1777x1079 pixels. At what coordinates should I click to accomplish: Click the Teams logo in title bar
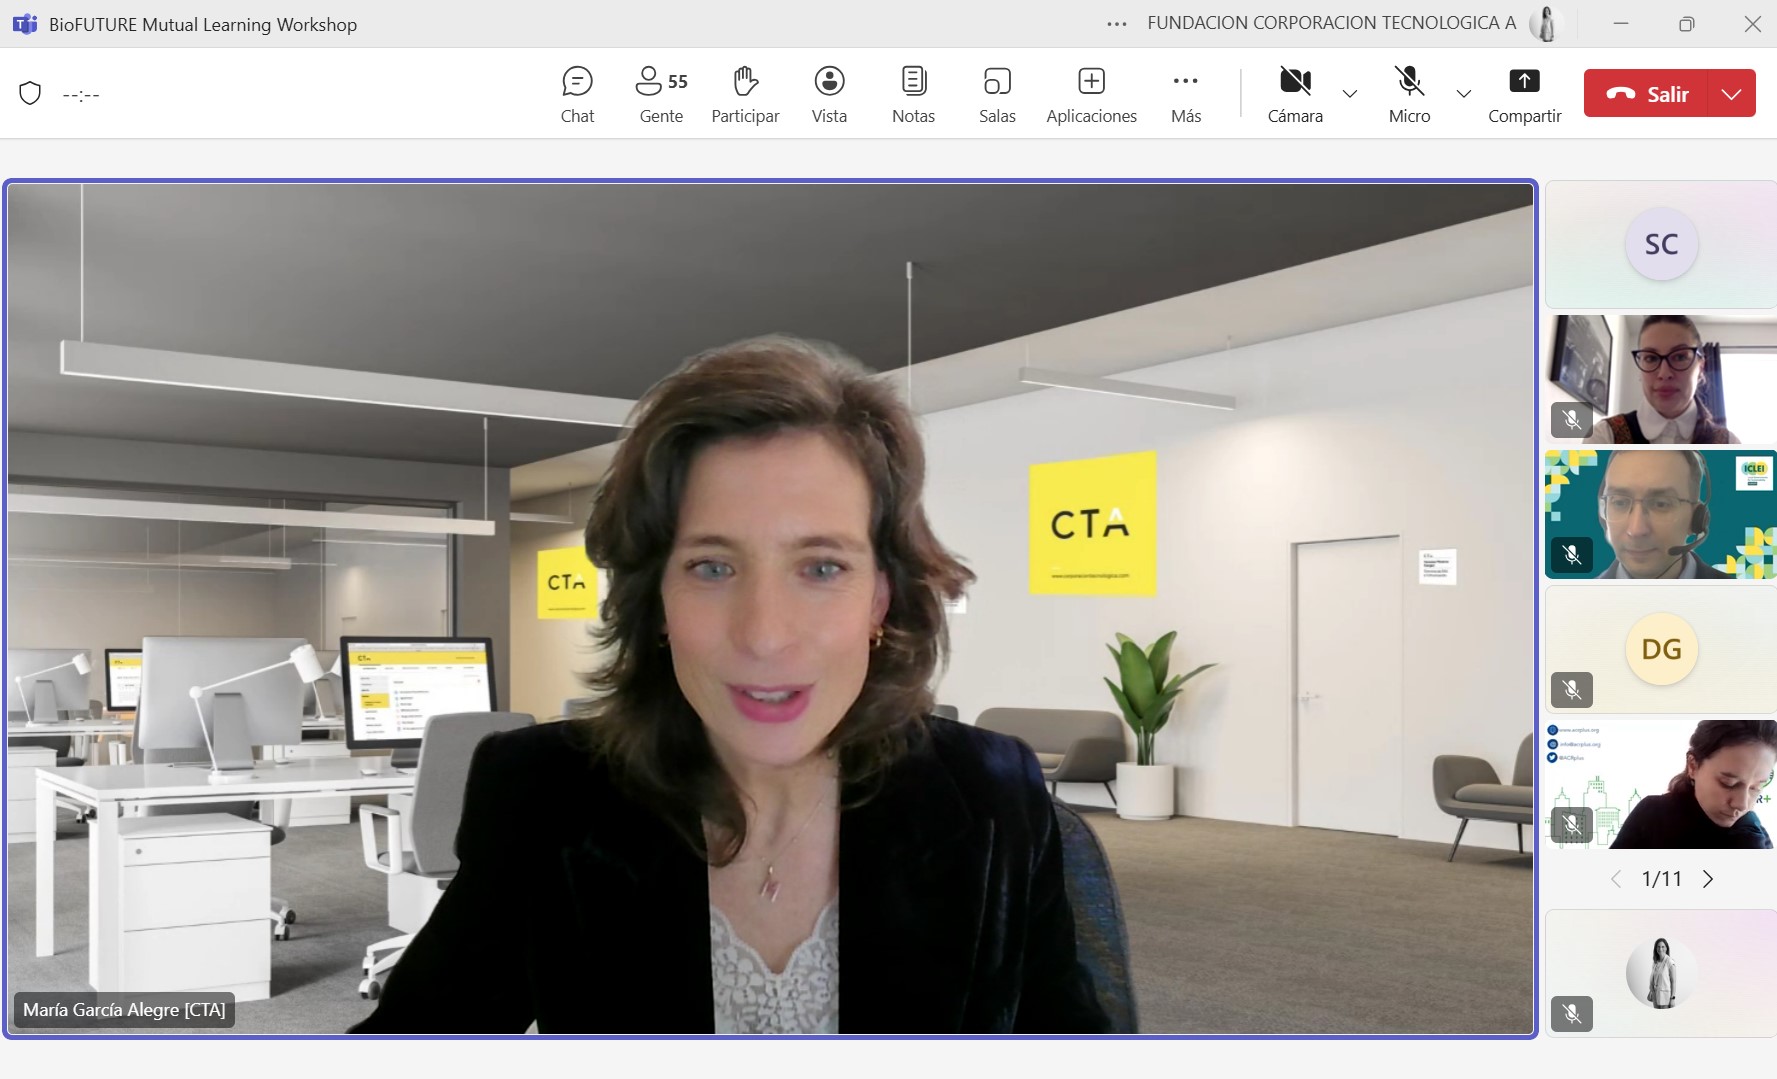click(25, 24)
